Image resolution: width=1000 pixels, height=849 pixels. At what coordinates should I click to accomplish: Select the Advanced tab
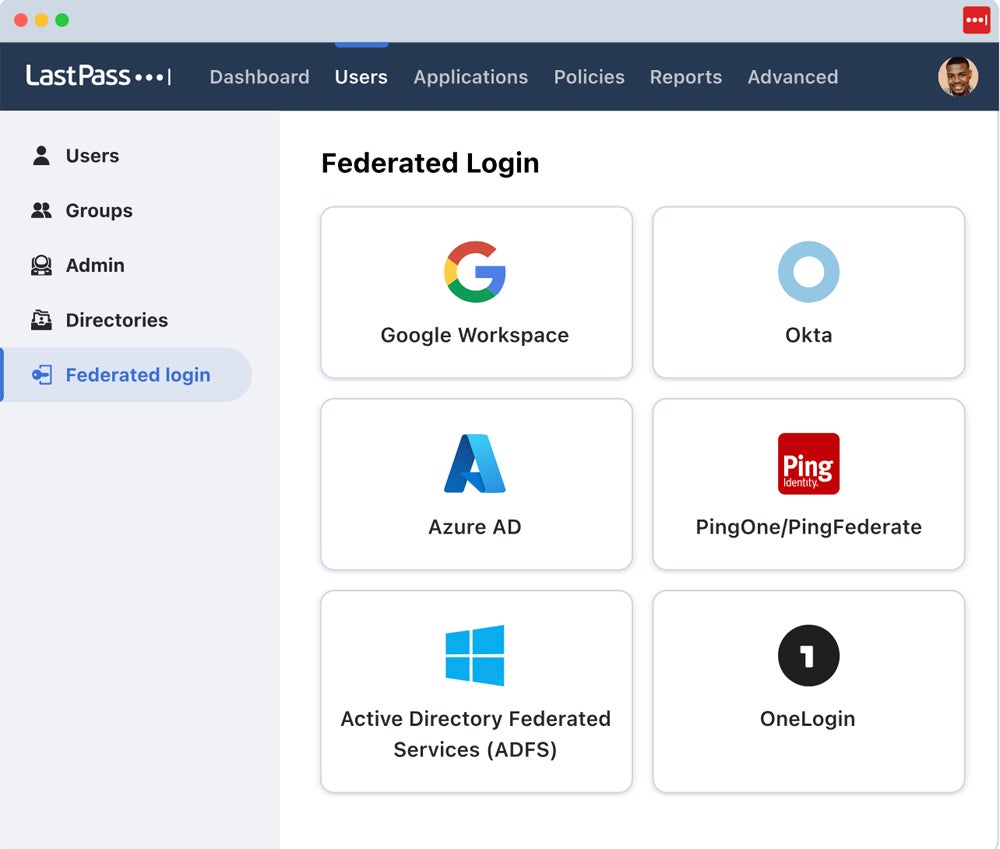click(x=792, y=77)
